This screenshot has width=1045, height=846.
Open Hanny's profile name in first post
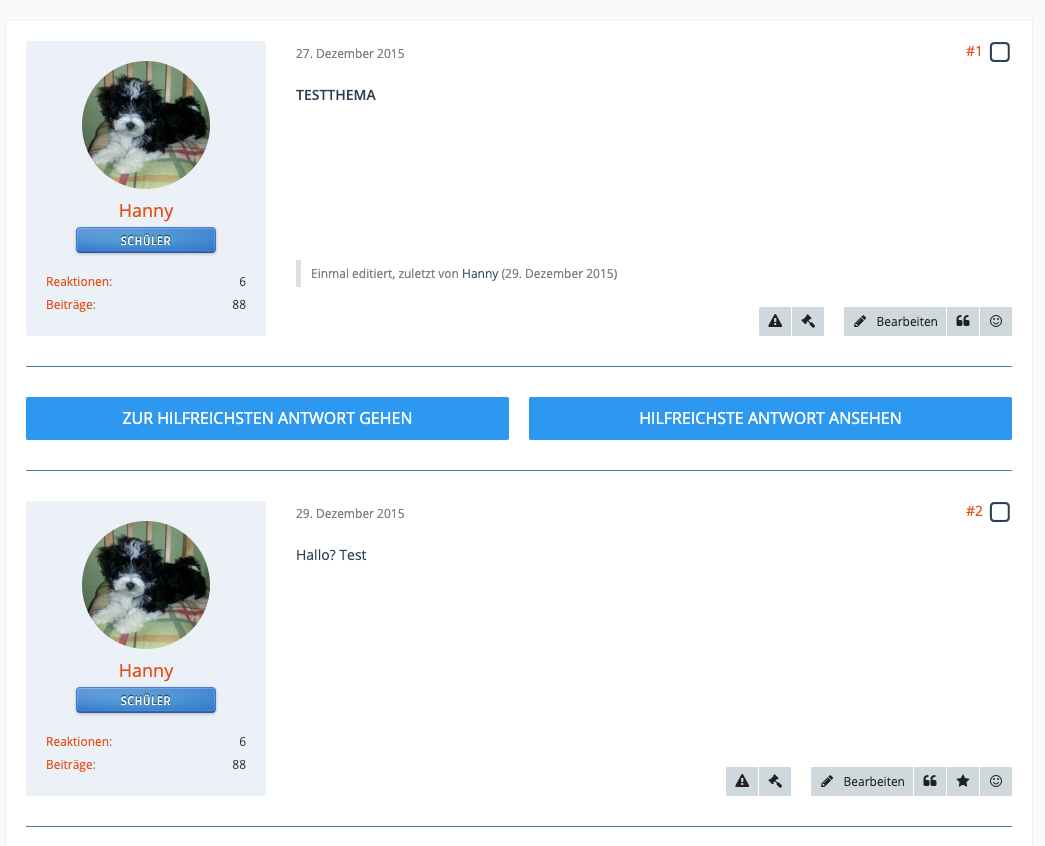tap(146, 211)
